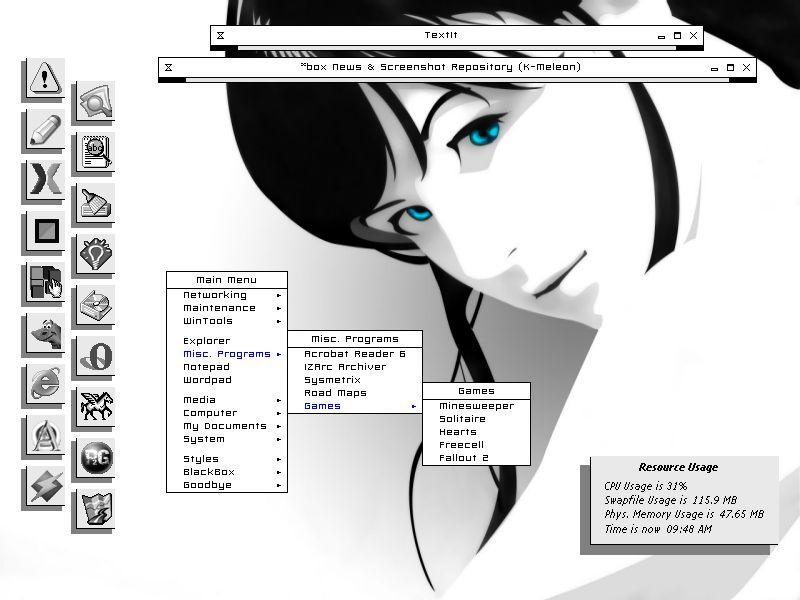Launch the X logo shortcut icon
The image size is (800, 600).
[44, 180]
